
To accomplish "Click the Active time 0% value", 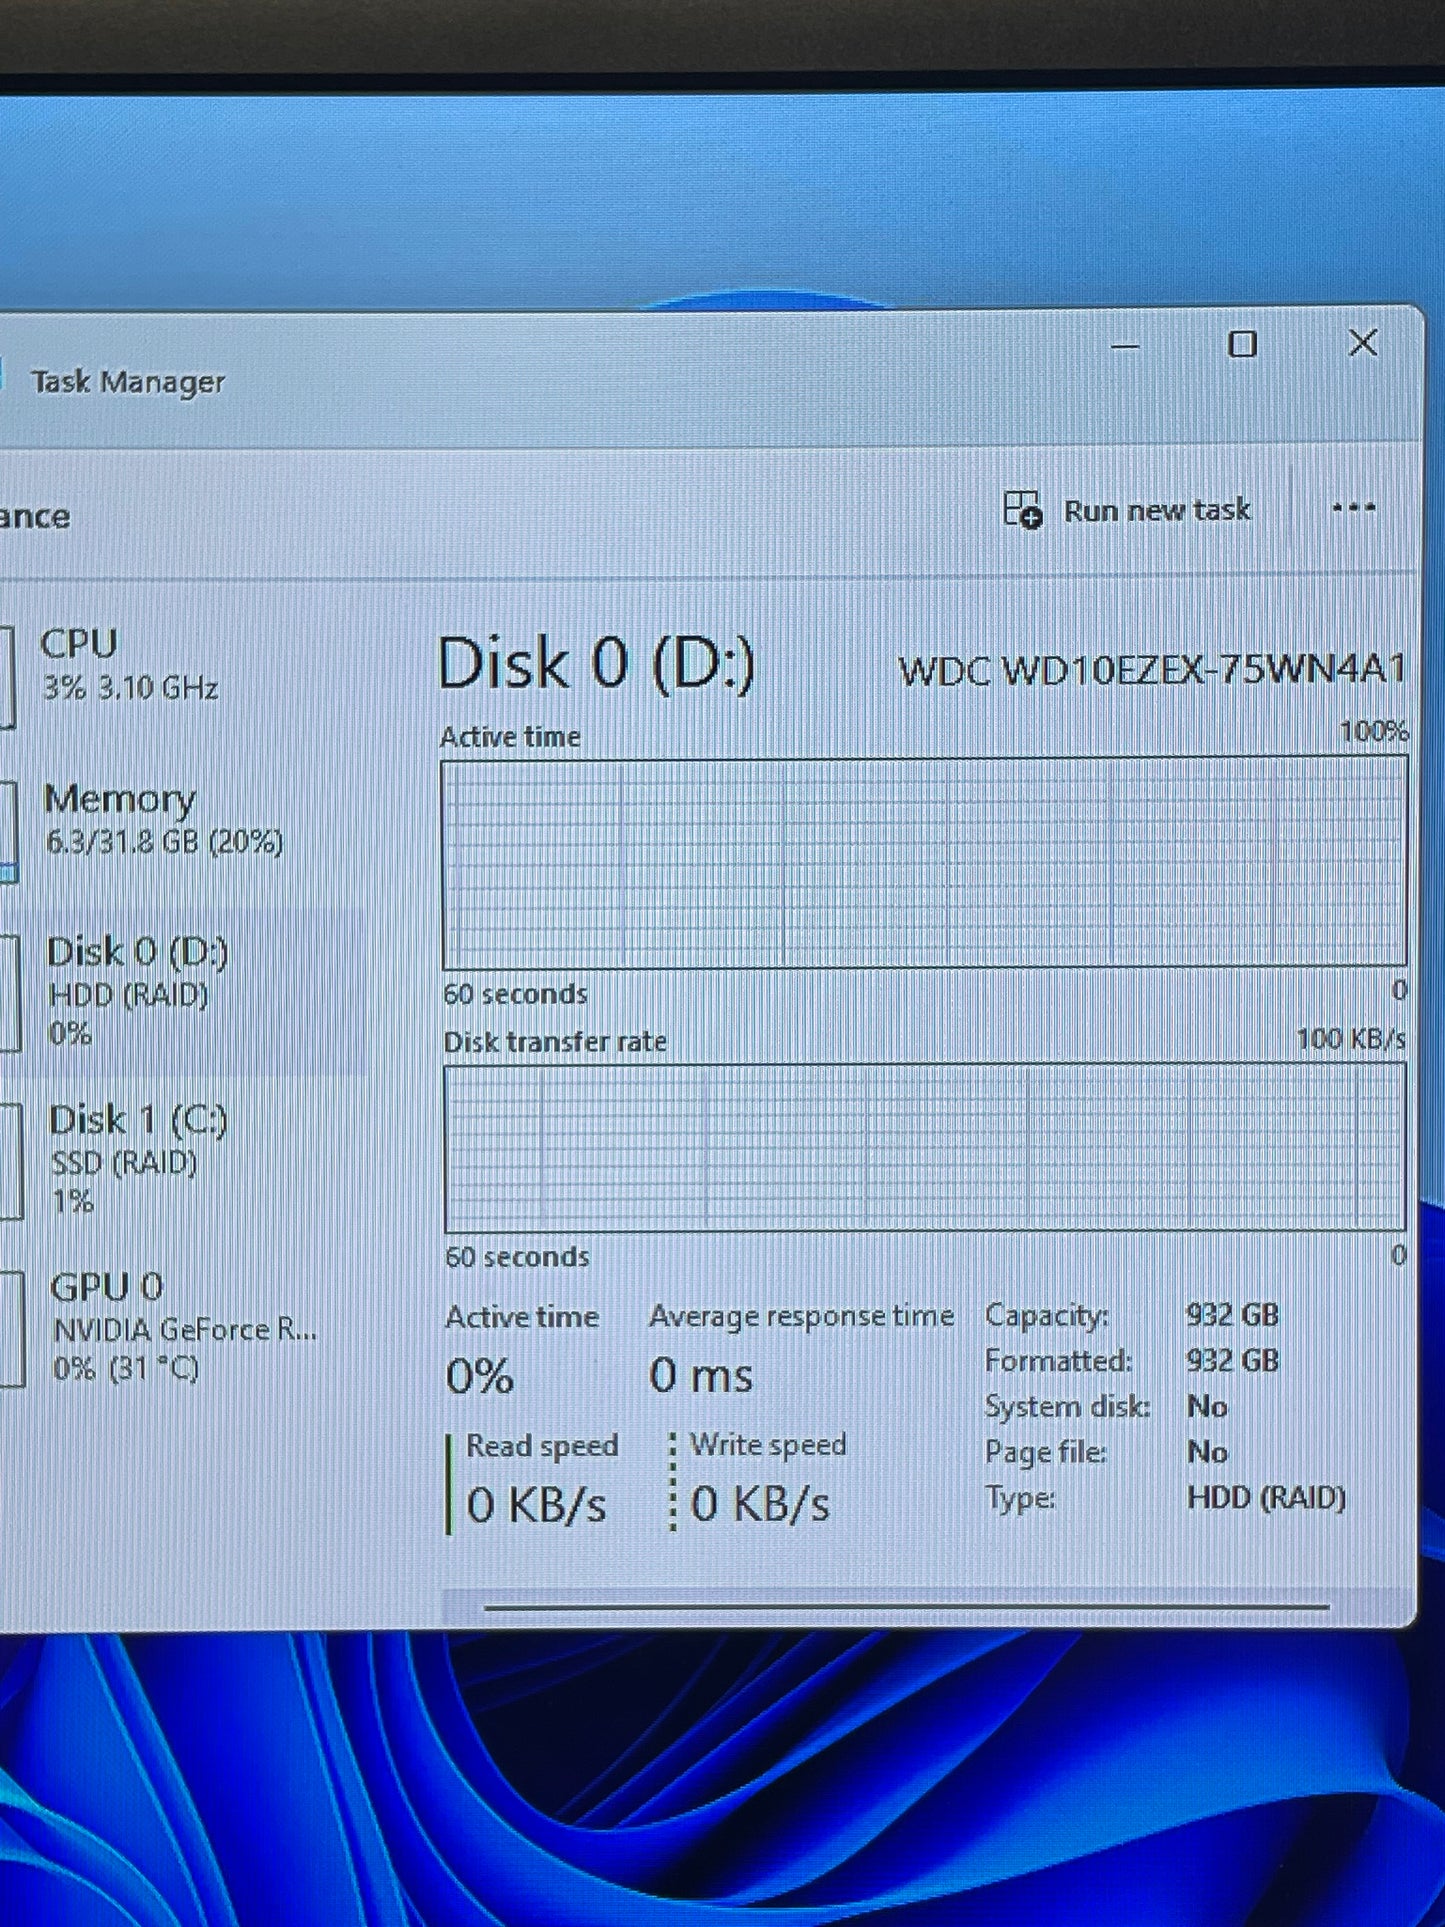I will click(480, 1377).
